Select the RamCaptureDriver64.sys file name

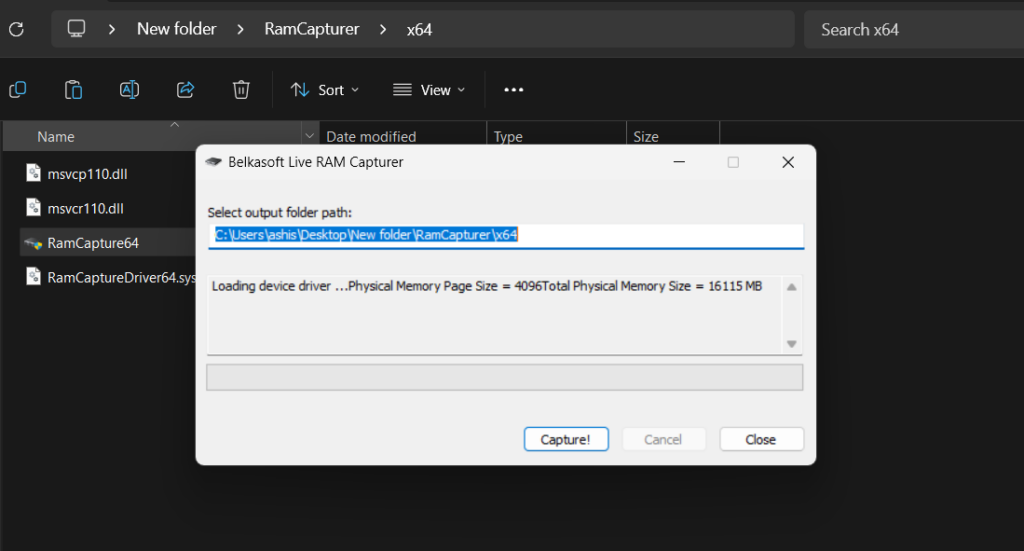click(x=121, y=277)
